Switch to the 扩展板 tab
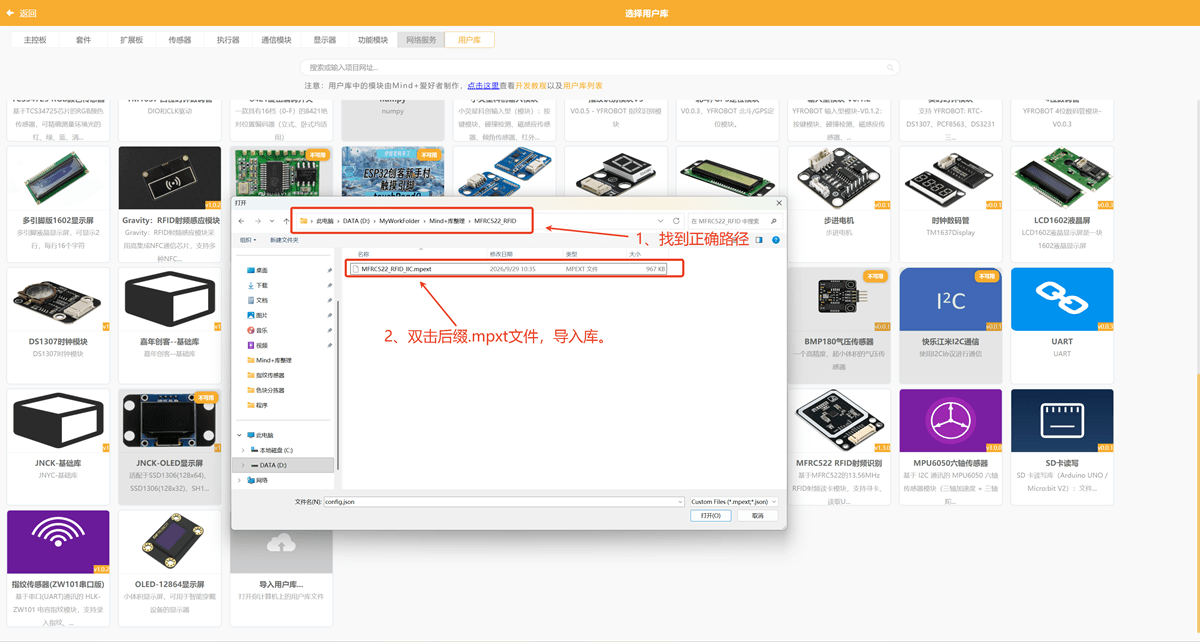 [132, 40]
